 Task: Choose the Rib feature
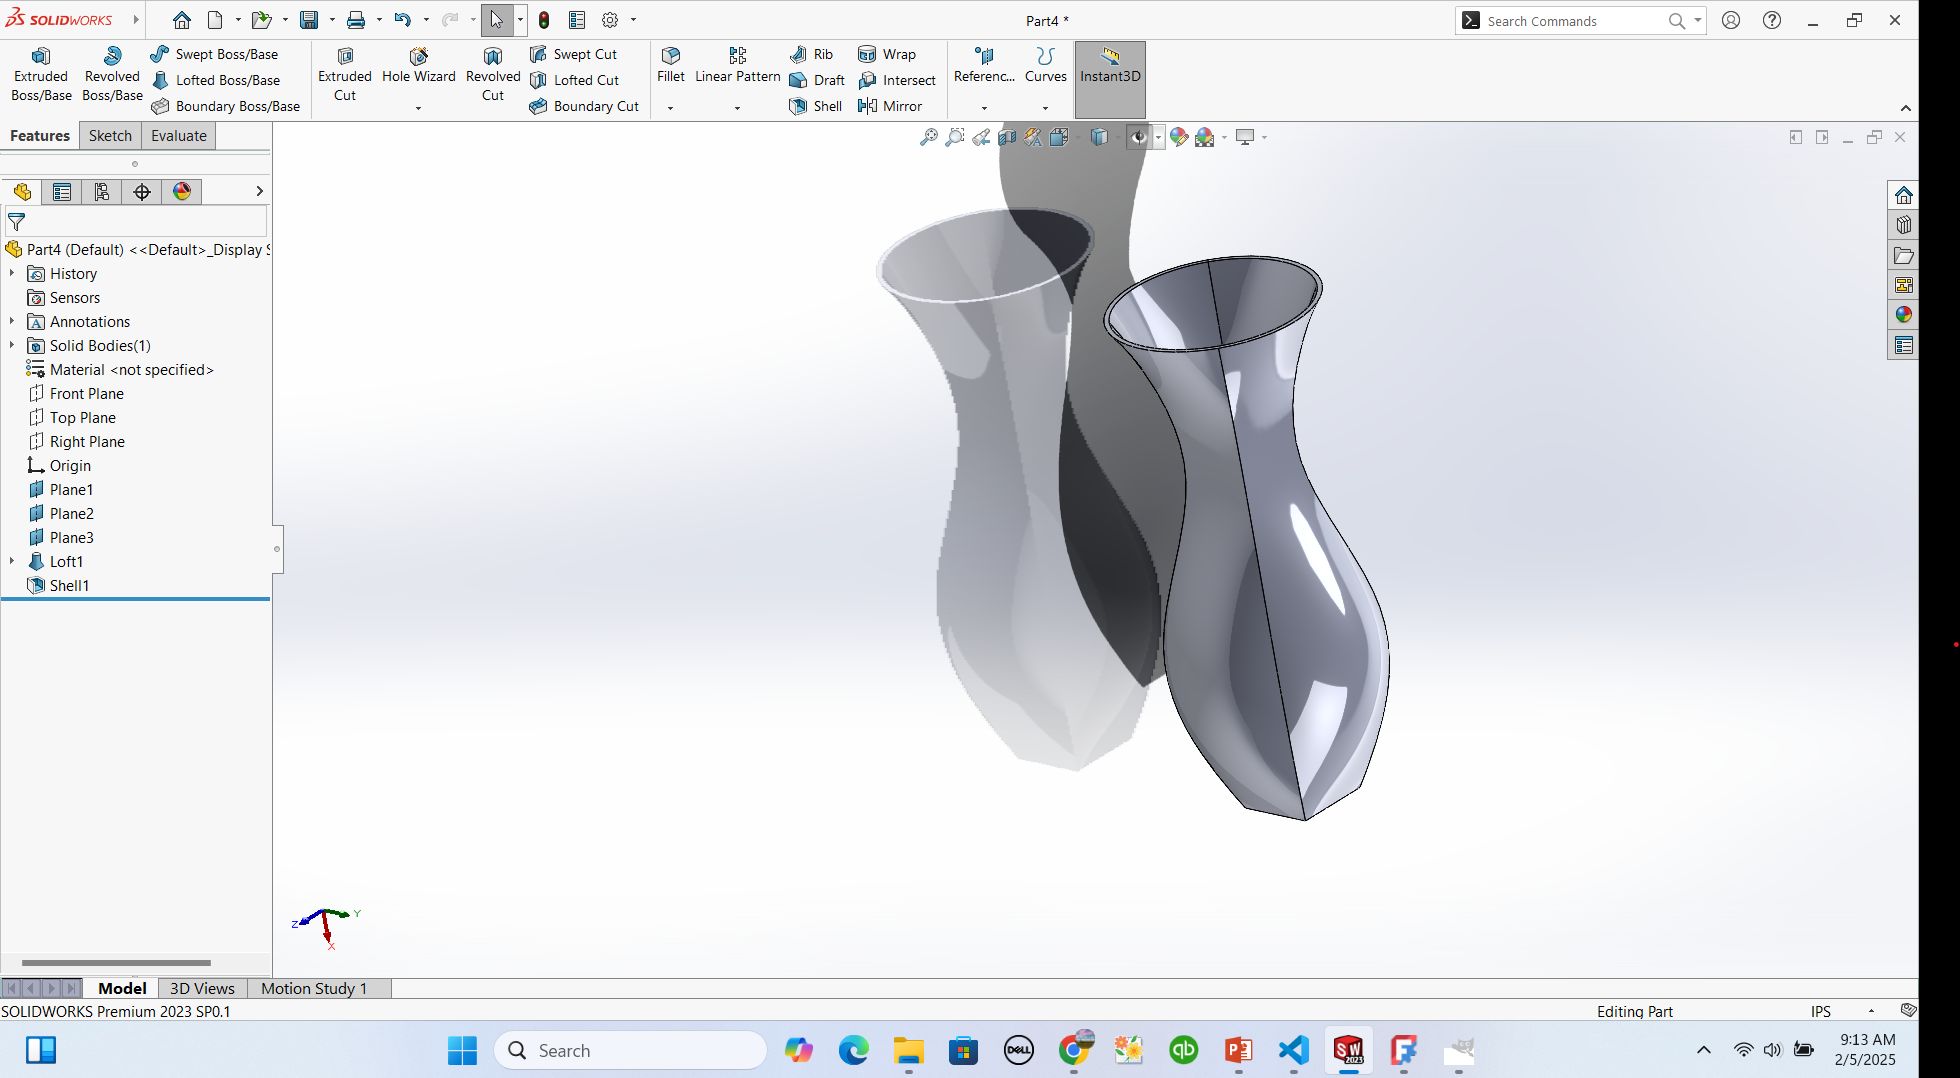(811, 54)
